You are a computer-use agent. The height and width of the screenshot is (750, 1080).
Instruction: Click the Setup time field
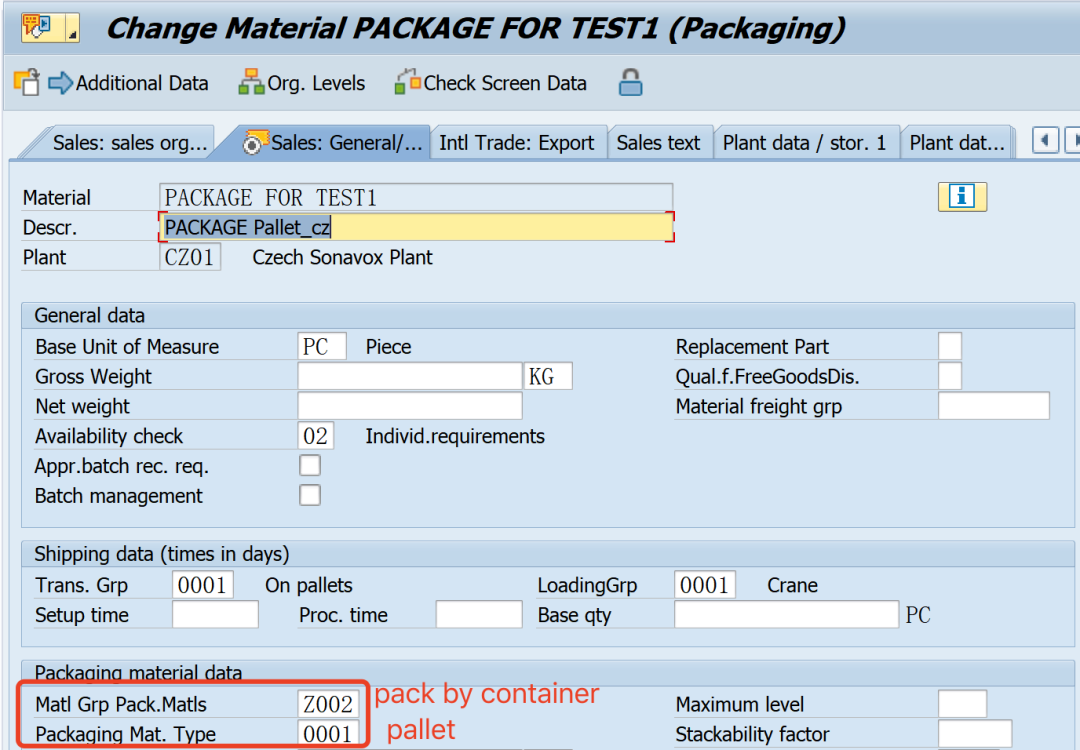tap(216, 614)
